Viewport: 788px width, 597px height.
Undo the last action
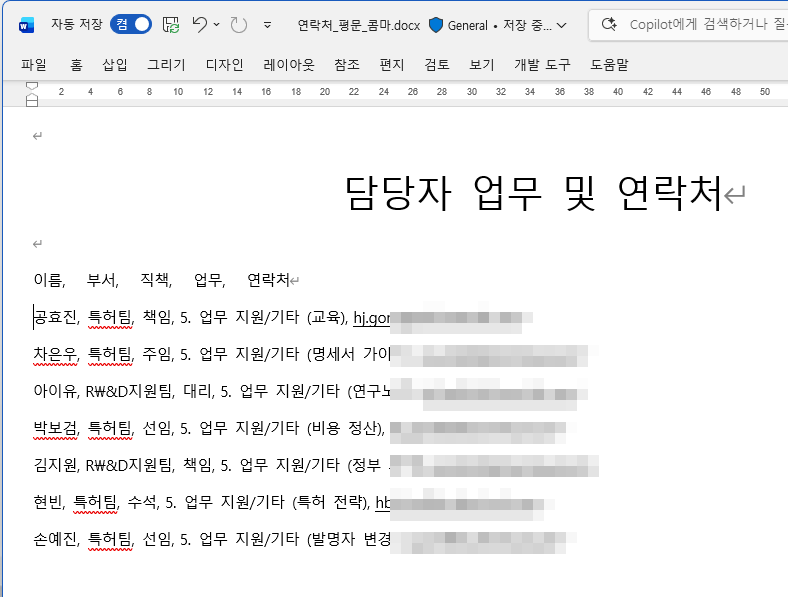click(200, 24)
